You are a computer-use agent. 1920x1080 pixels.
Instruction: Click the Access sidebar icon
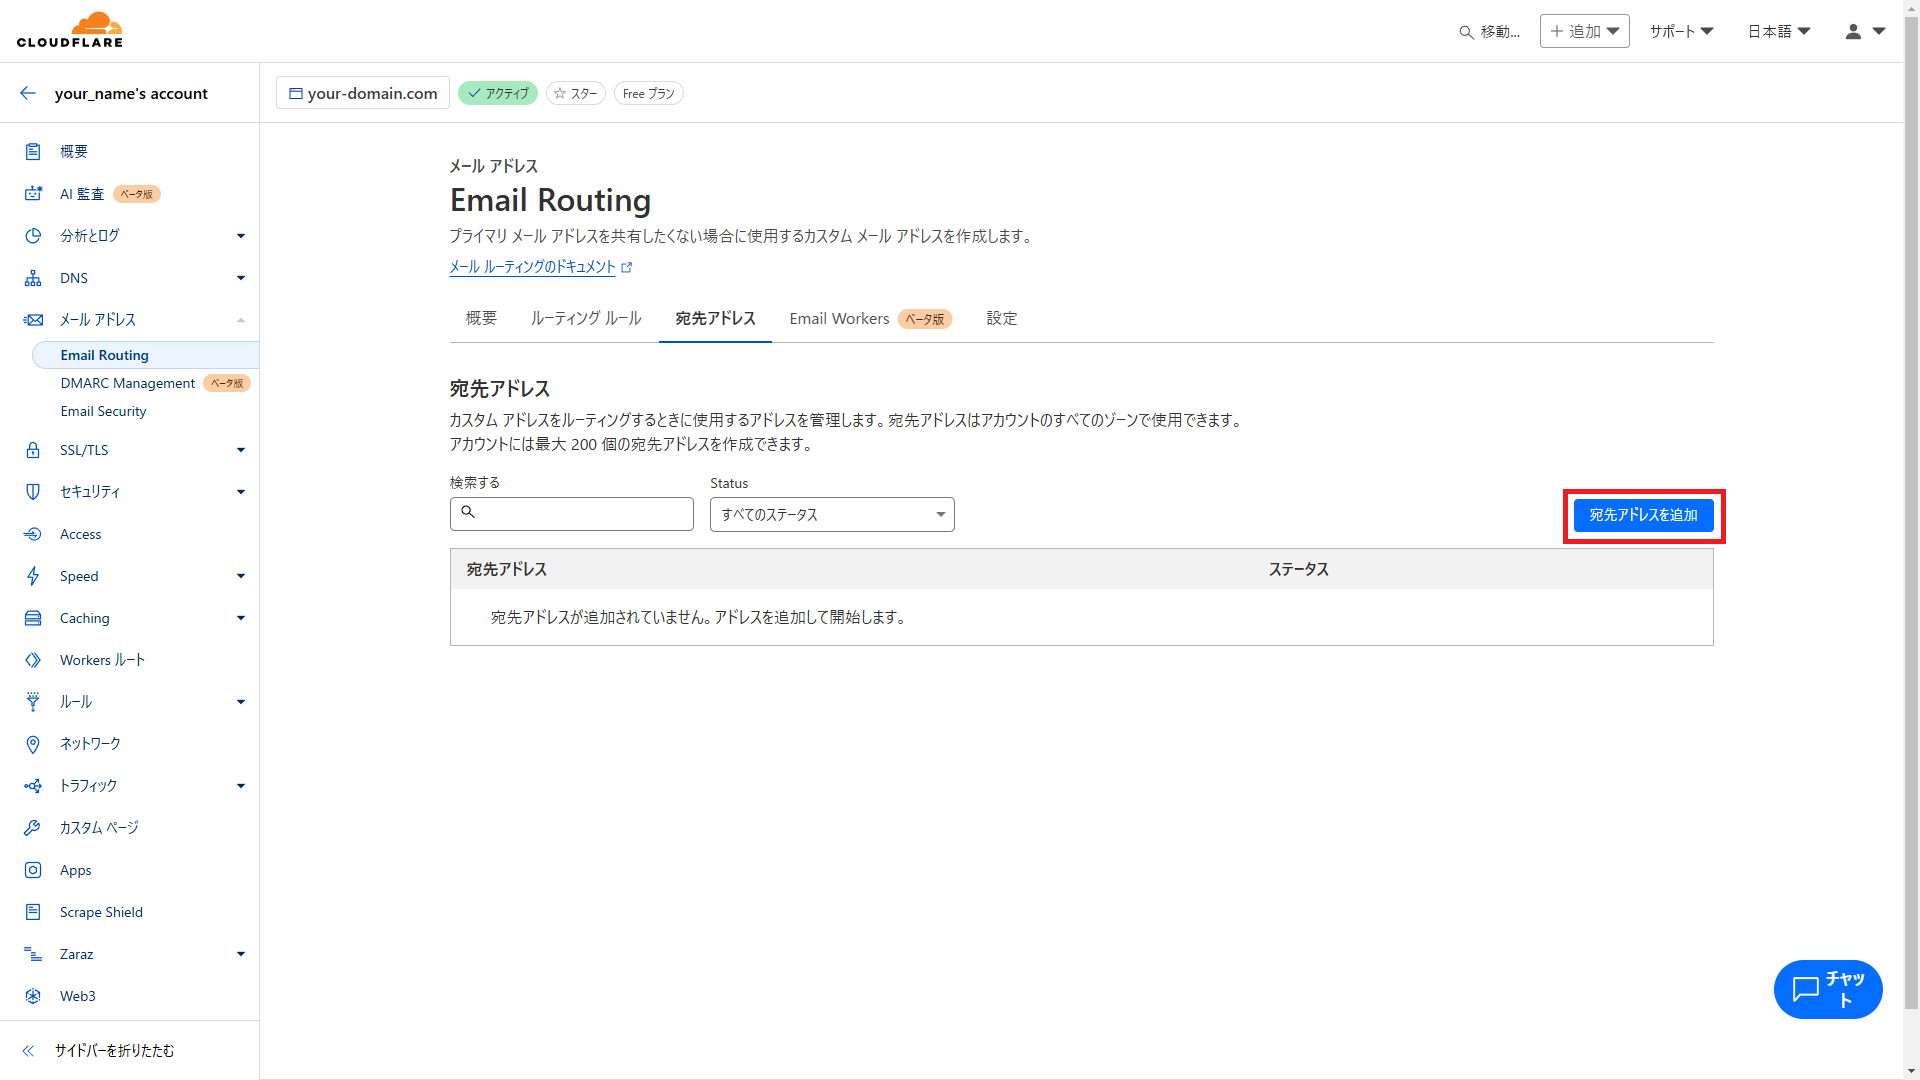[33, 534]
